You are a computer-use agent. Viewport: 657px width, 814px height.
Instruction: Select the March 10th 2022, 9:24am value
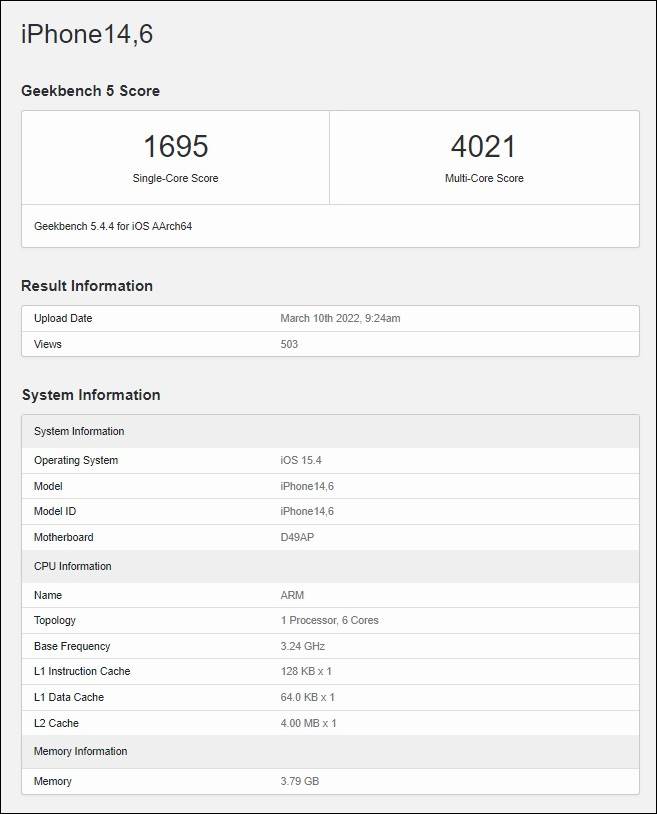coord(340,318)
